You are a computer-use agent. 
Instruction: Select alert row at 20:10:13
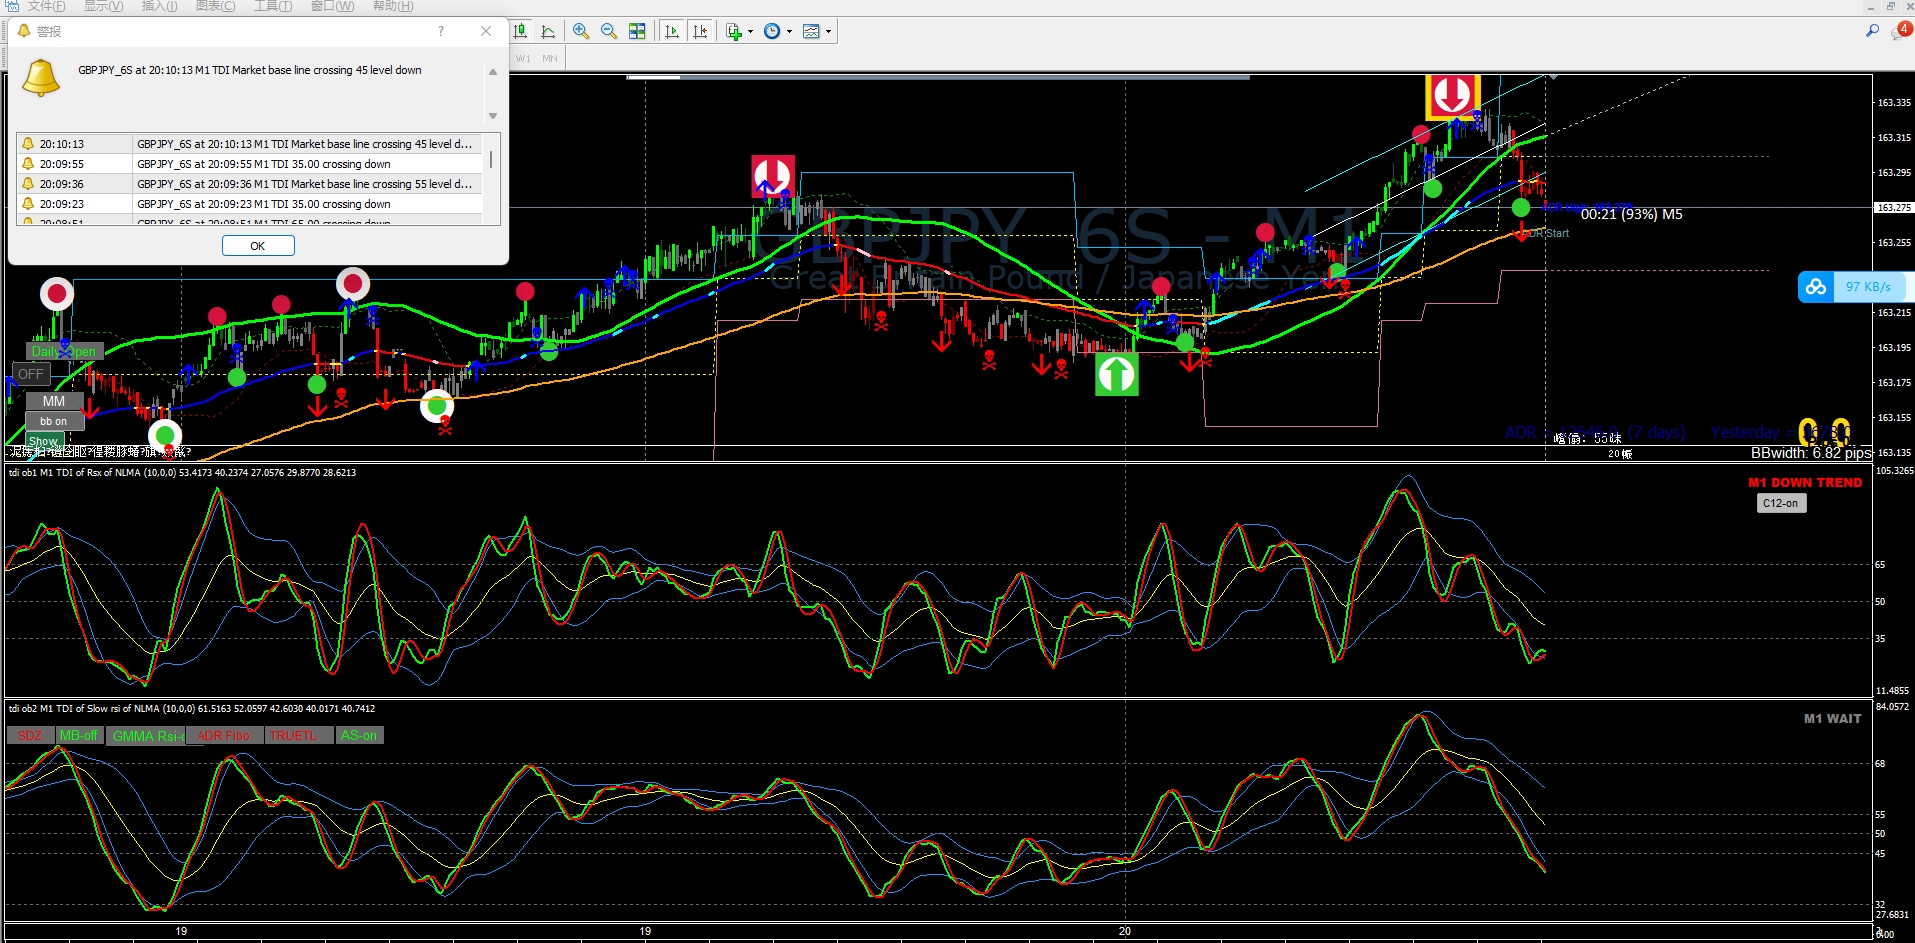250,144
